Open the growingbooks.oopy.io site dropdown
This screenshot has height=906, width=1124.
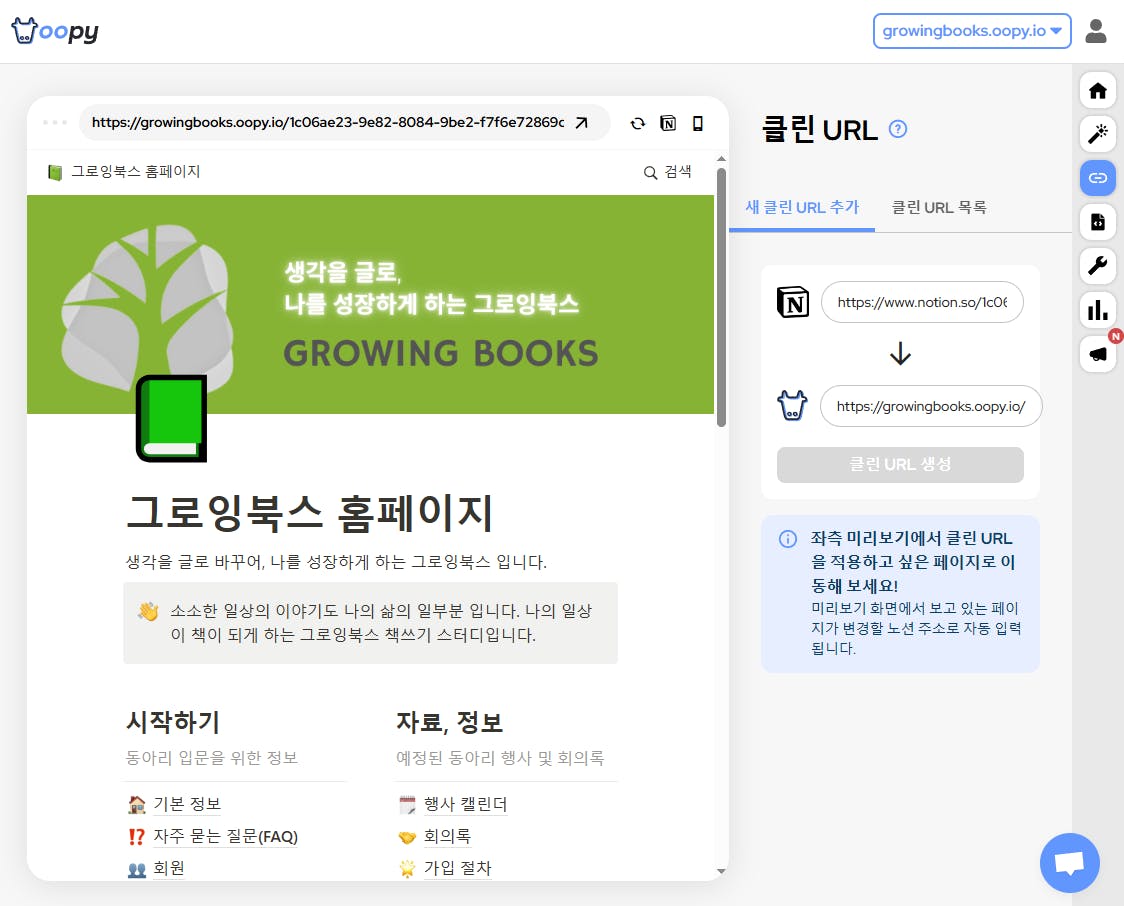click(x=971, y=31)
